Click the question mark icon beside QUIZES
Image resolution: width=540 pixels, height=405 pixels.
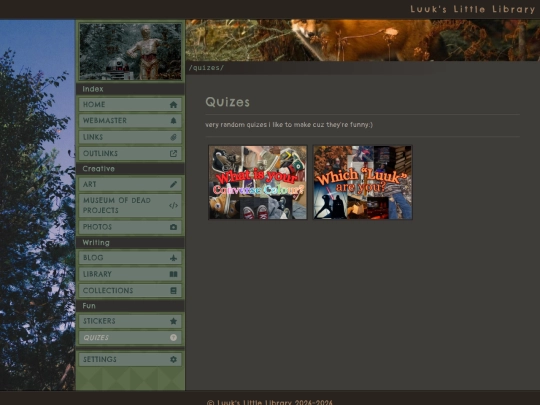tap(173, 338)
